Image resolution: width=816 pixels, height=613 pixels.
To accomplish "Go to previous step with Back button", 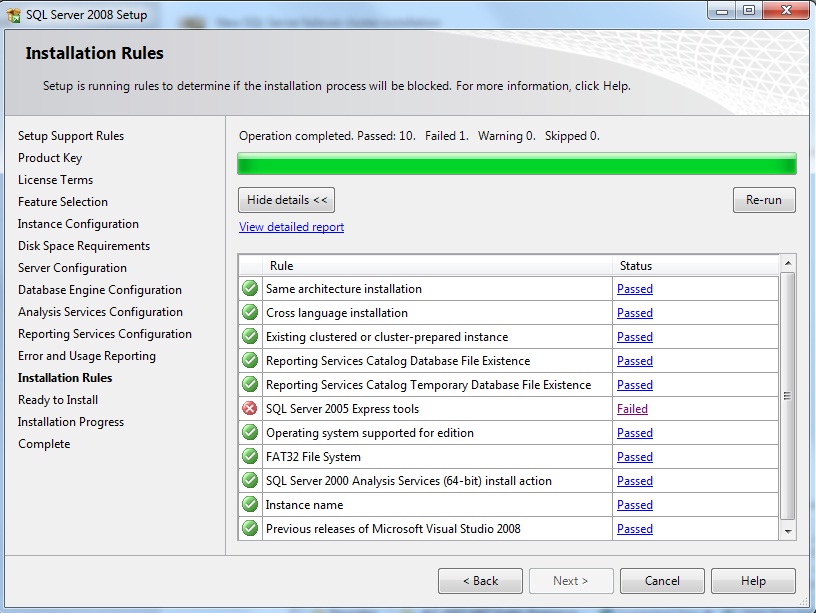I will [480, 581].
